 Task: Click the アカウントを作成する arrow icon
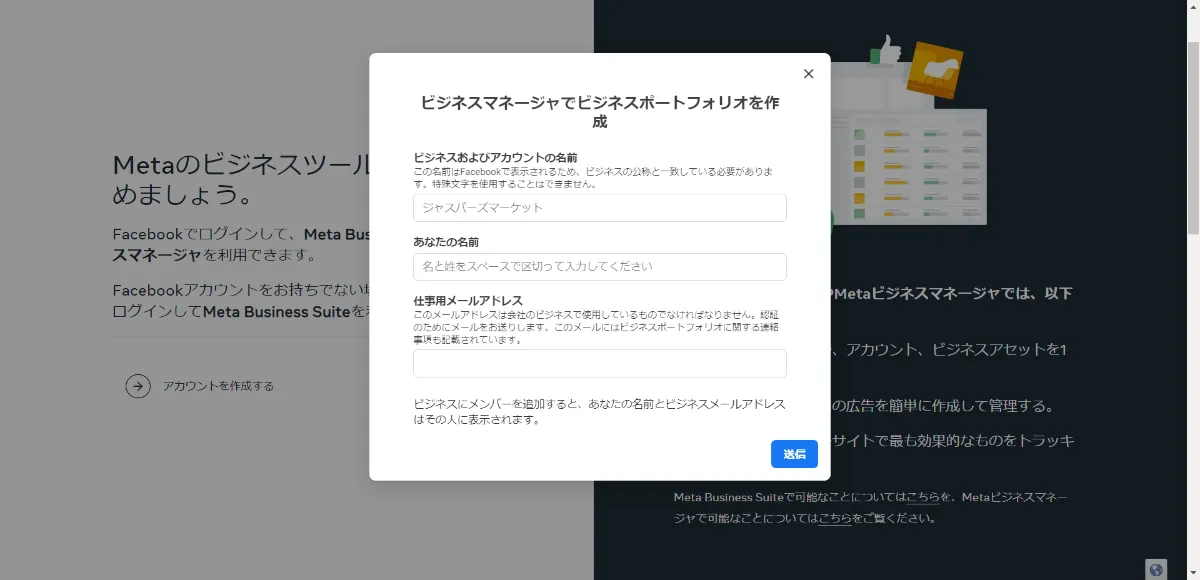tap(138, 386)
